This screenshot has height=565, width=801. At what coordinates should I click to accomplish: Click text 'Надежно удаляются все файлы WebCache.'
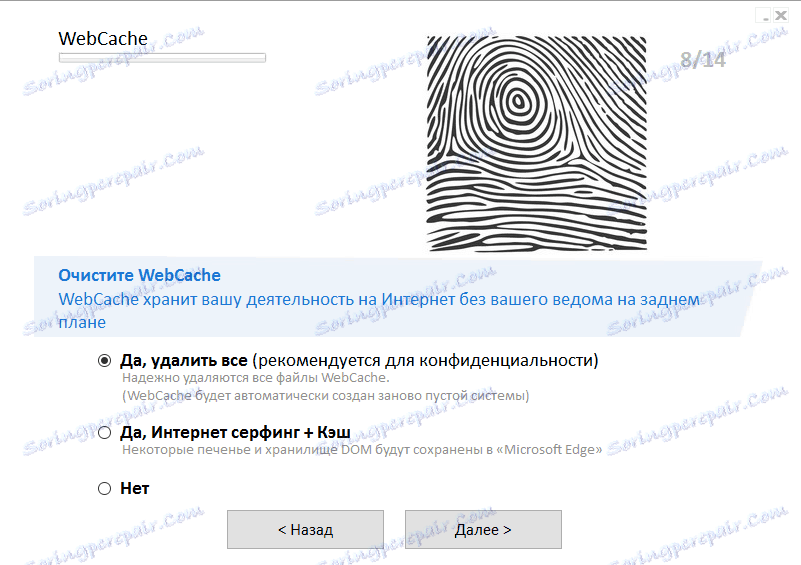255,378
